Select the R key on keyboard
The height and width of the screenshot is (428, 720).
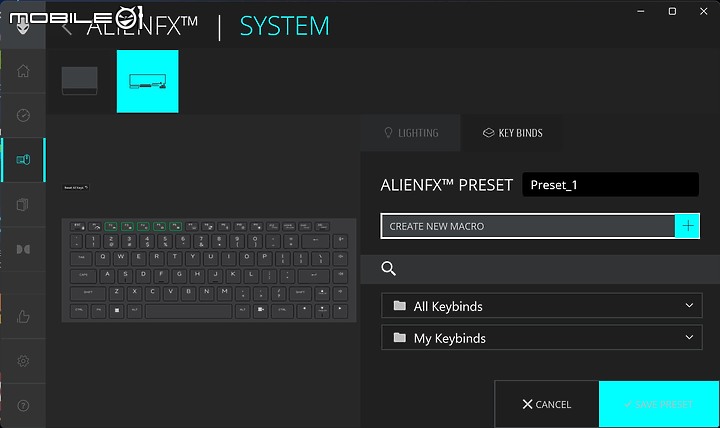tap(157, 258)
